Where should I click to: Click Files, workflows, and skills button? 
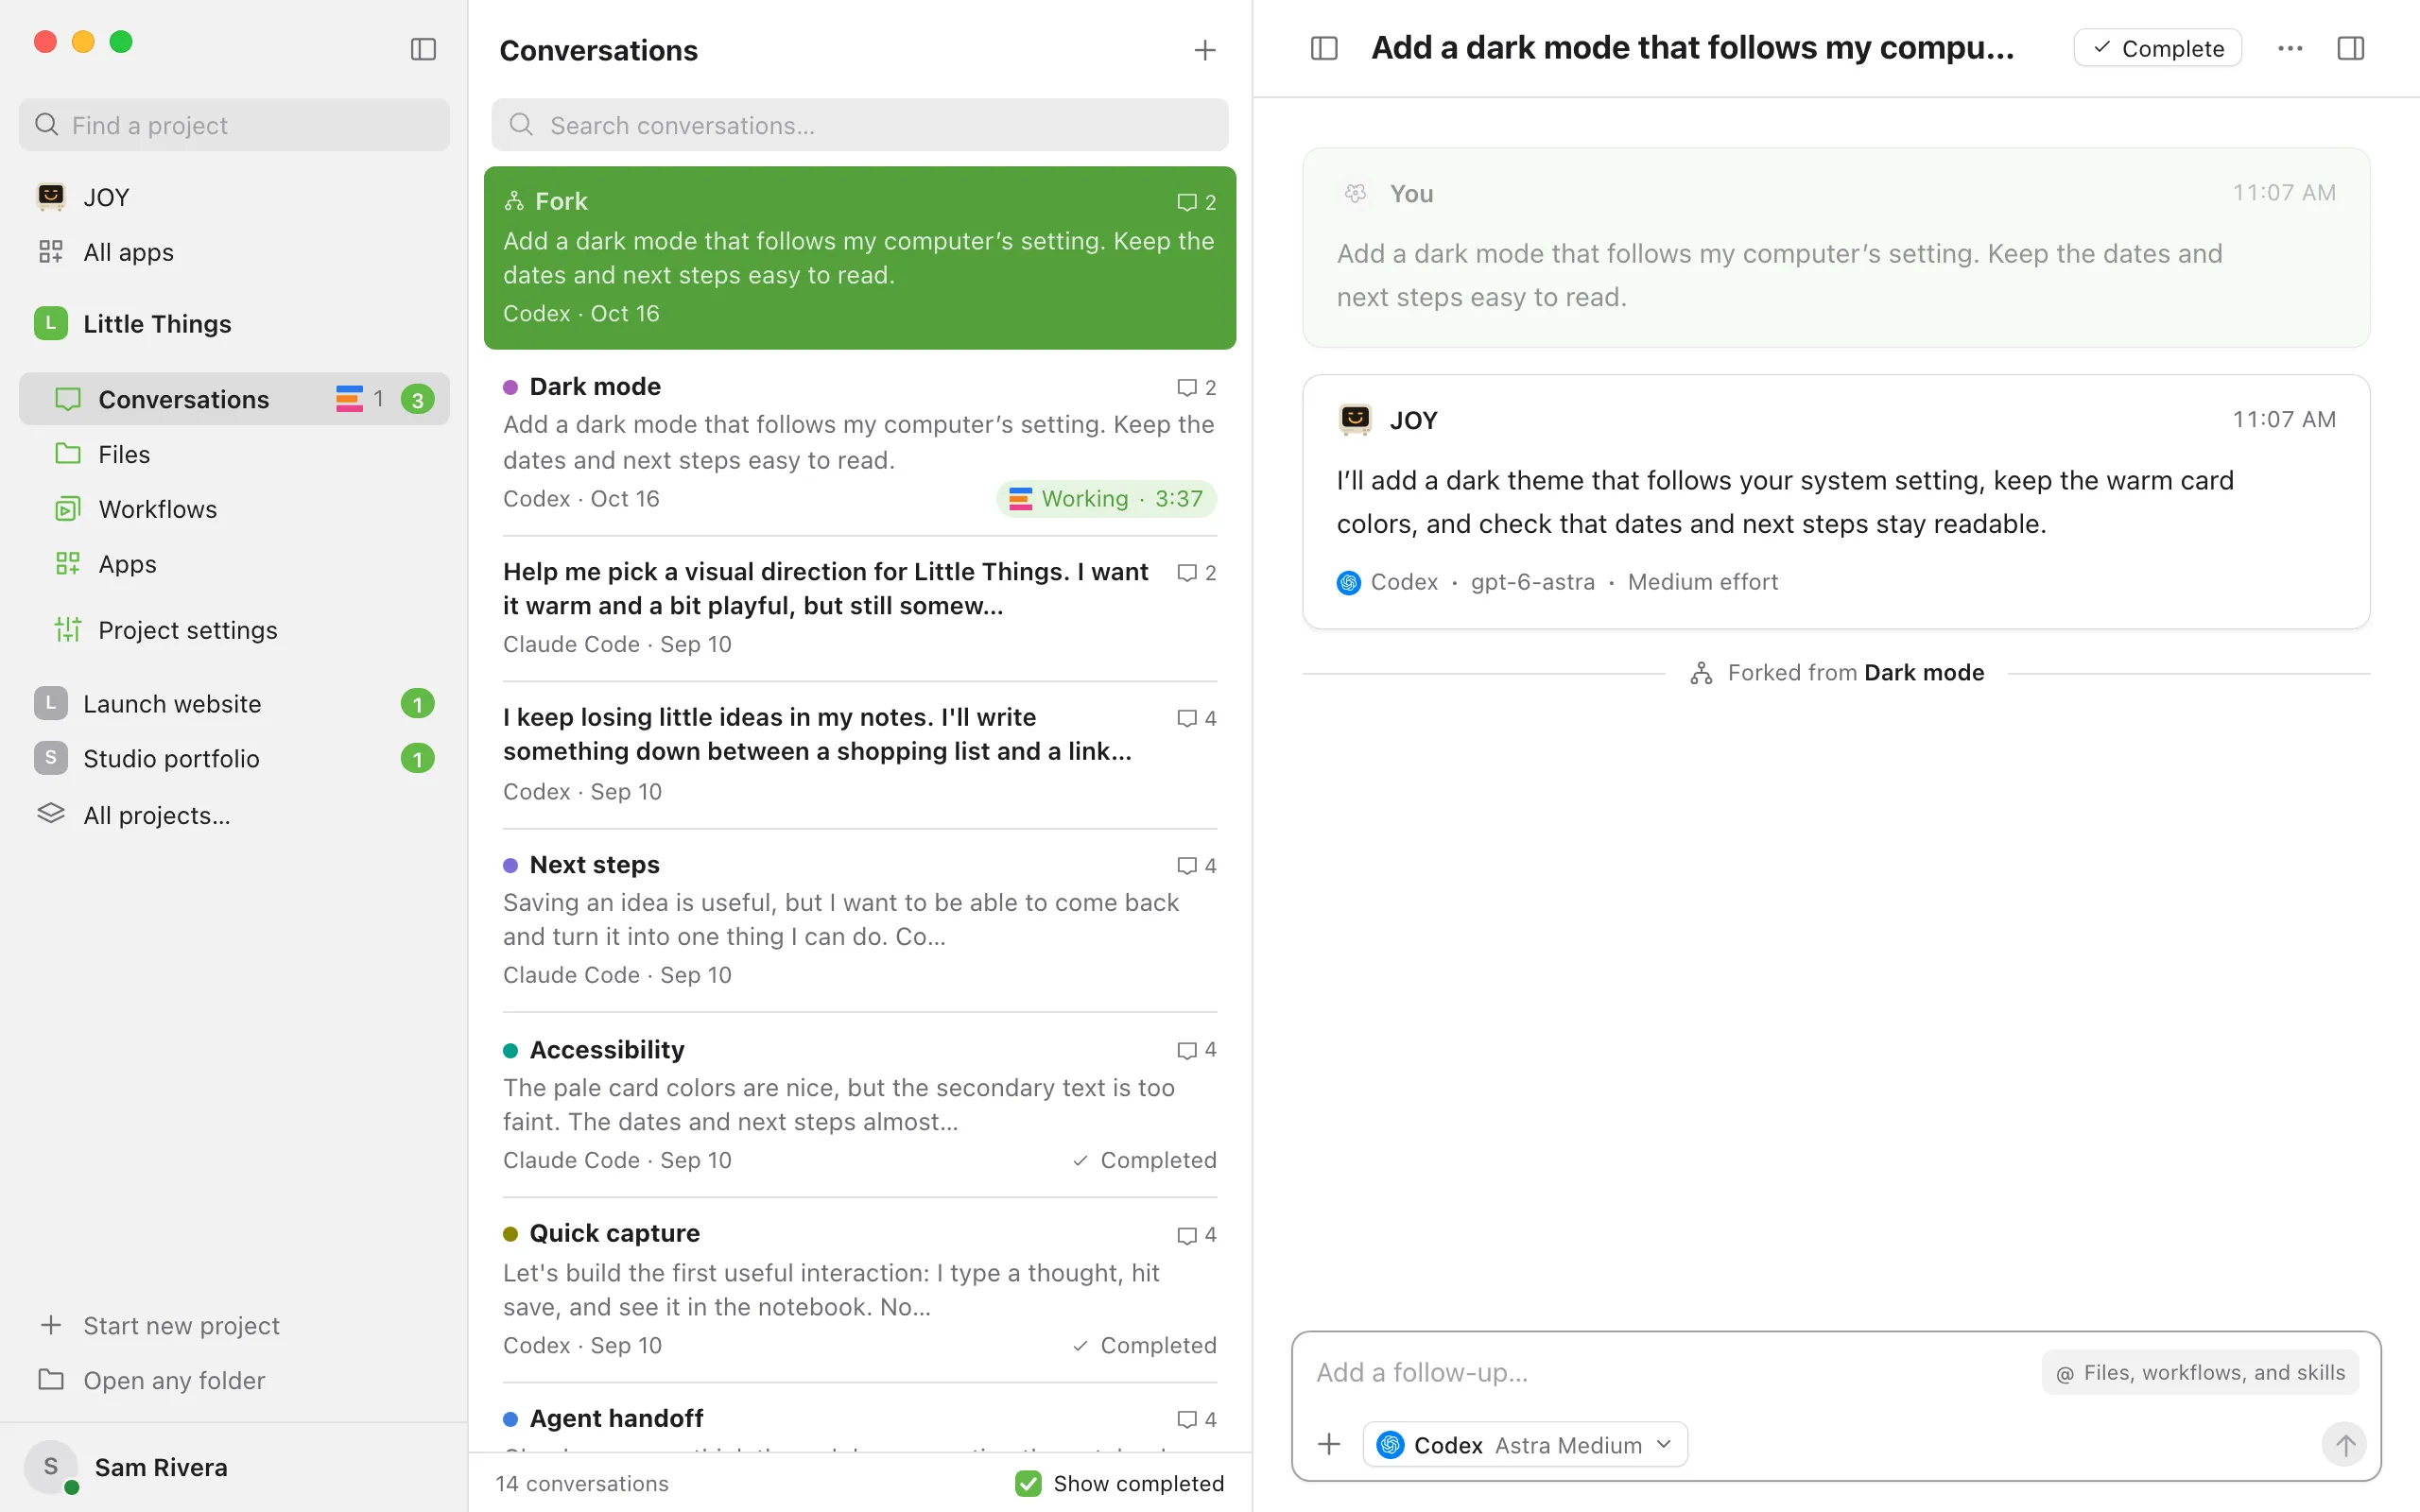(2200, 1372)
